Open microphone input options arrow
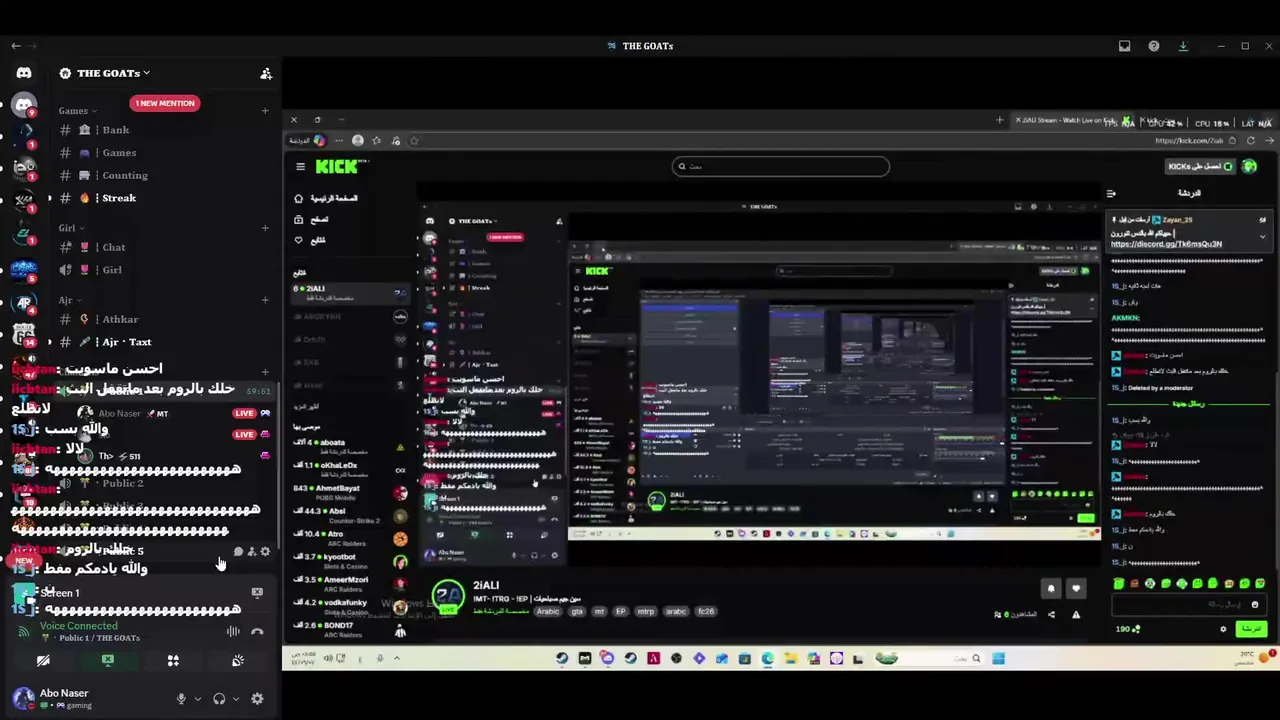This screenshot has width=1280, height=720. coord(197,699)
